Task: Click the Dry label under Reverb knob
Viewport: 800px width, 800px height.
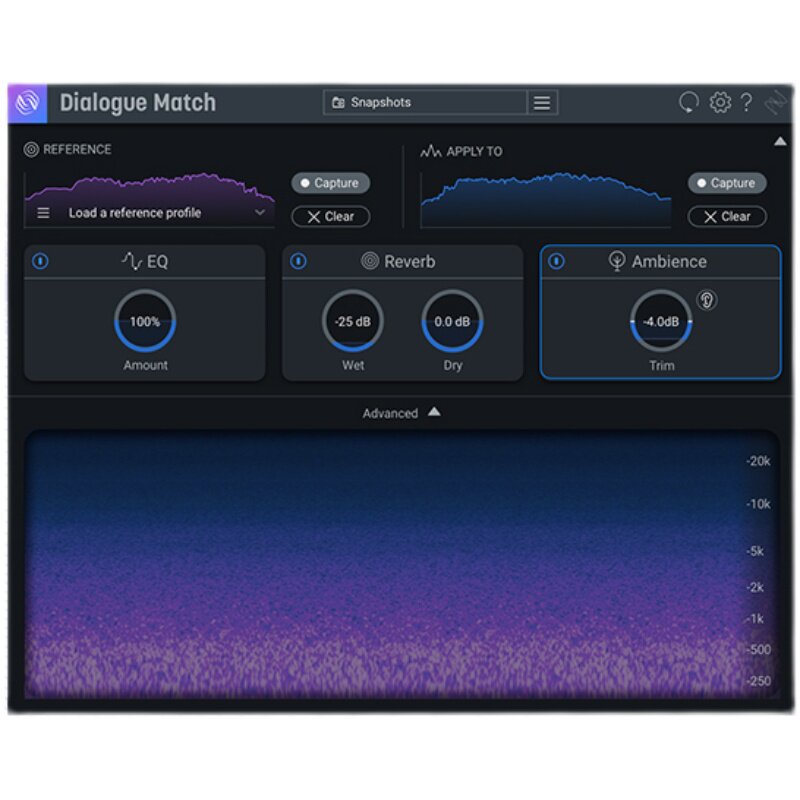Action: coord(453,366)
